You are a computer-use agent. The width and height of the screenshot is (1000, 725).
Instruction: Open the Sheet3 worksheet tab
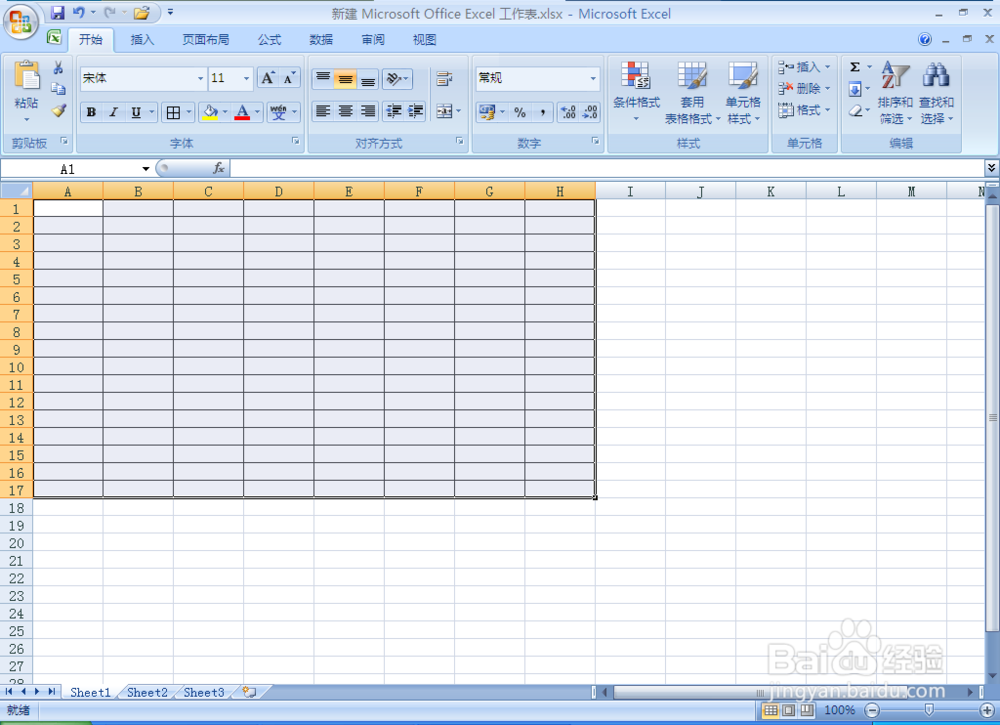[x=204, y=692]
